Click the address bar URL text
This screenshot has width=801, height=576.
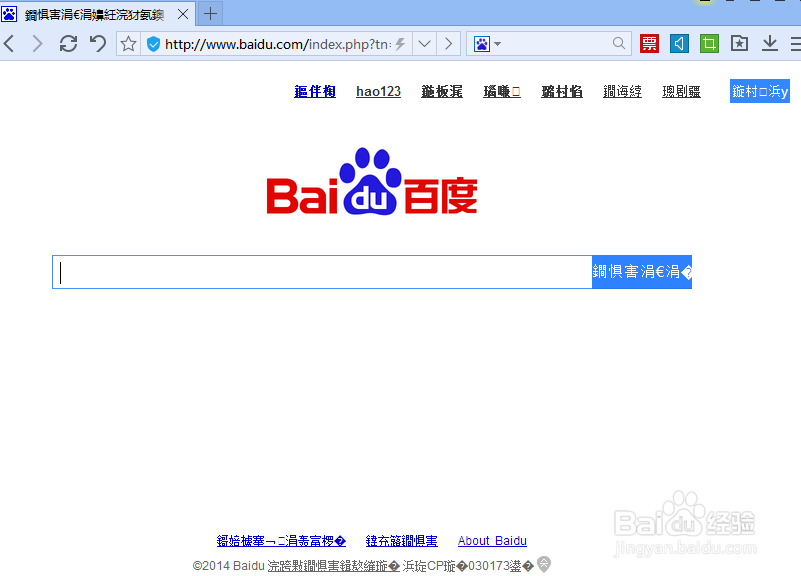[278, 44]
